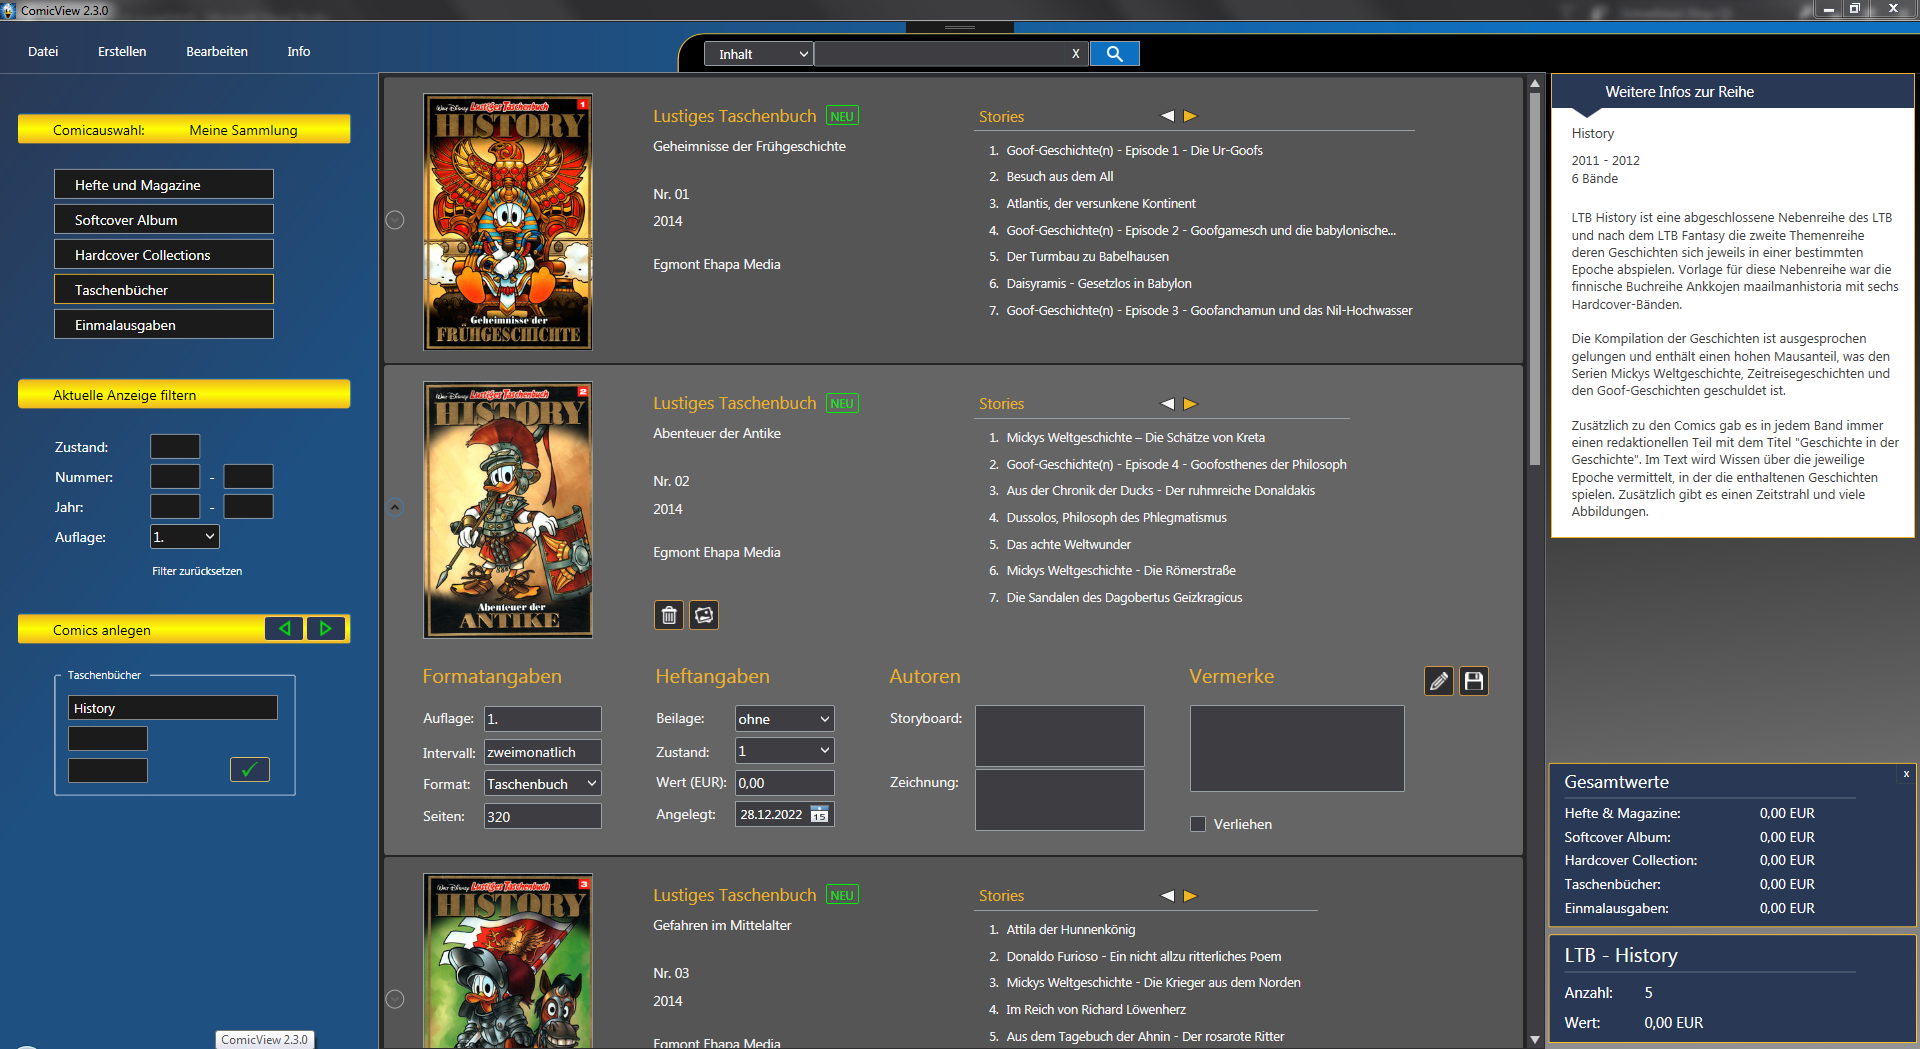Open the calendar picker next to Angelegt
1920x1049 pixels.
click(x=819, y=814)
